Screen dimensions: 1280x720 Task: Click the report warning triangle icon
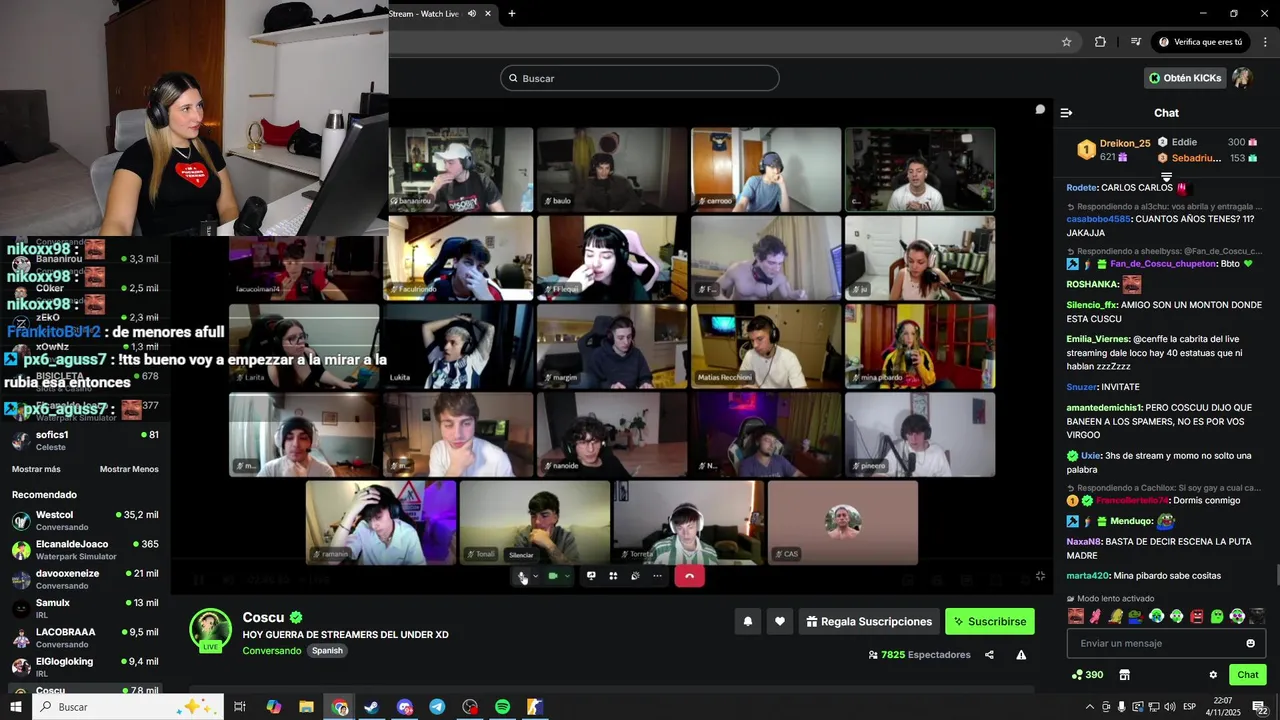(x=1021, y=655)
